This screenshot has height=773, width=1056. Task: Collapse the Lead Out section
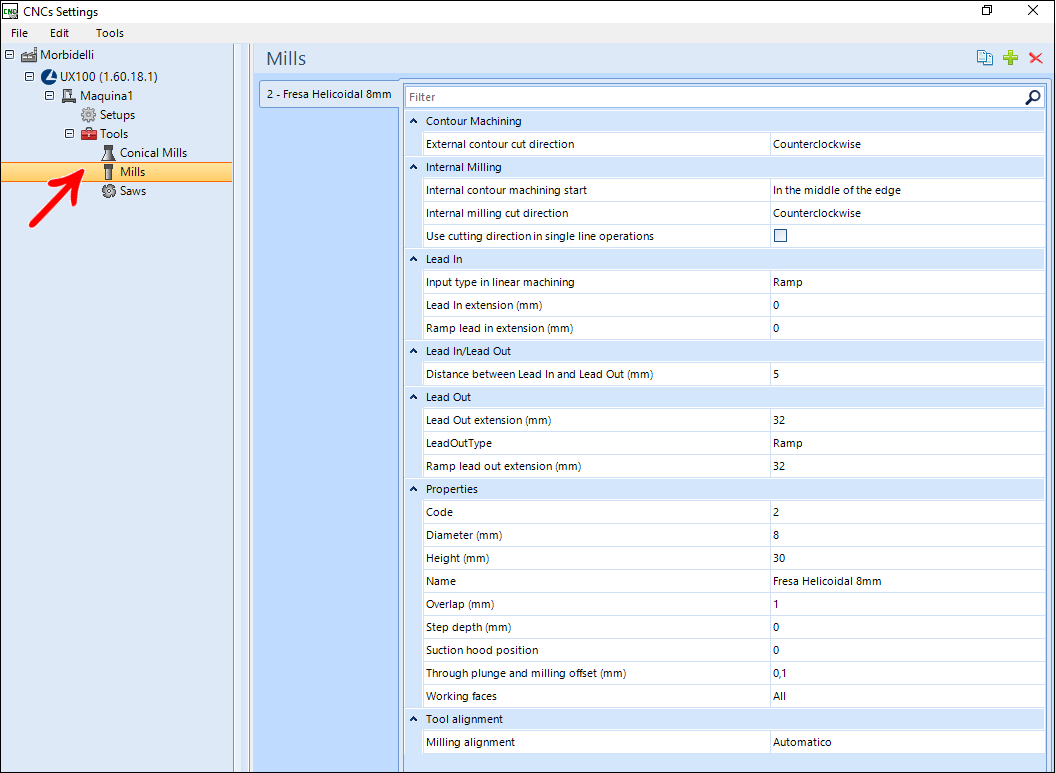[414, 397]
